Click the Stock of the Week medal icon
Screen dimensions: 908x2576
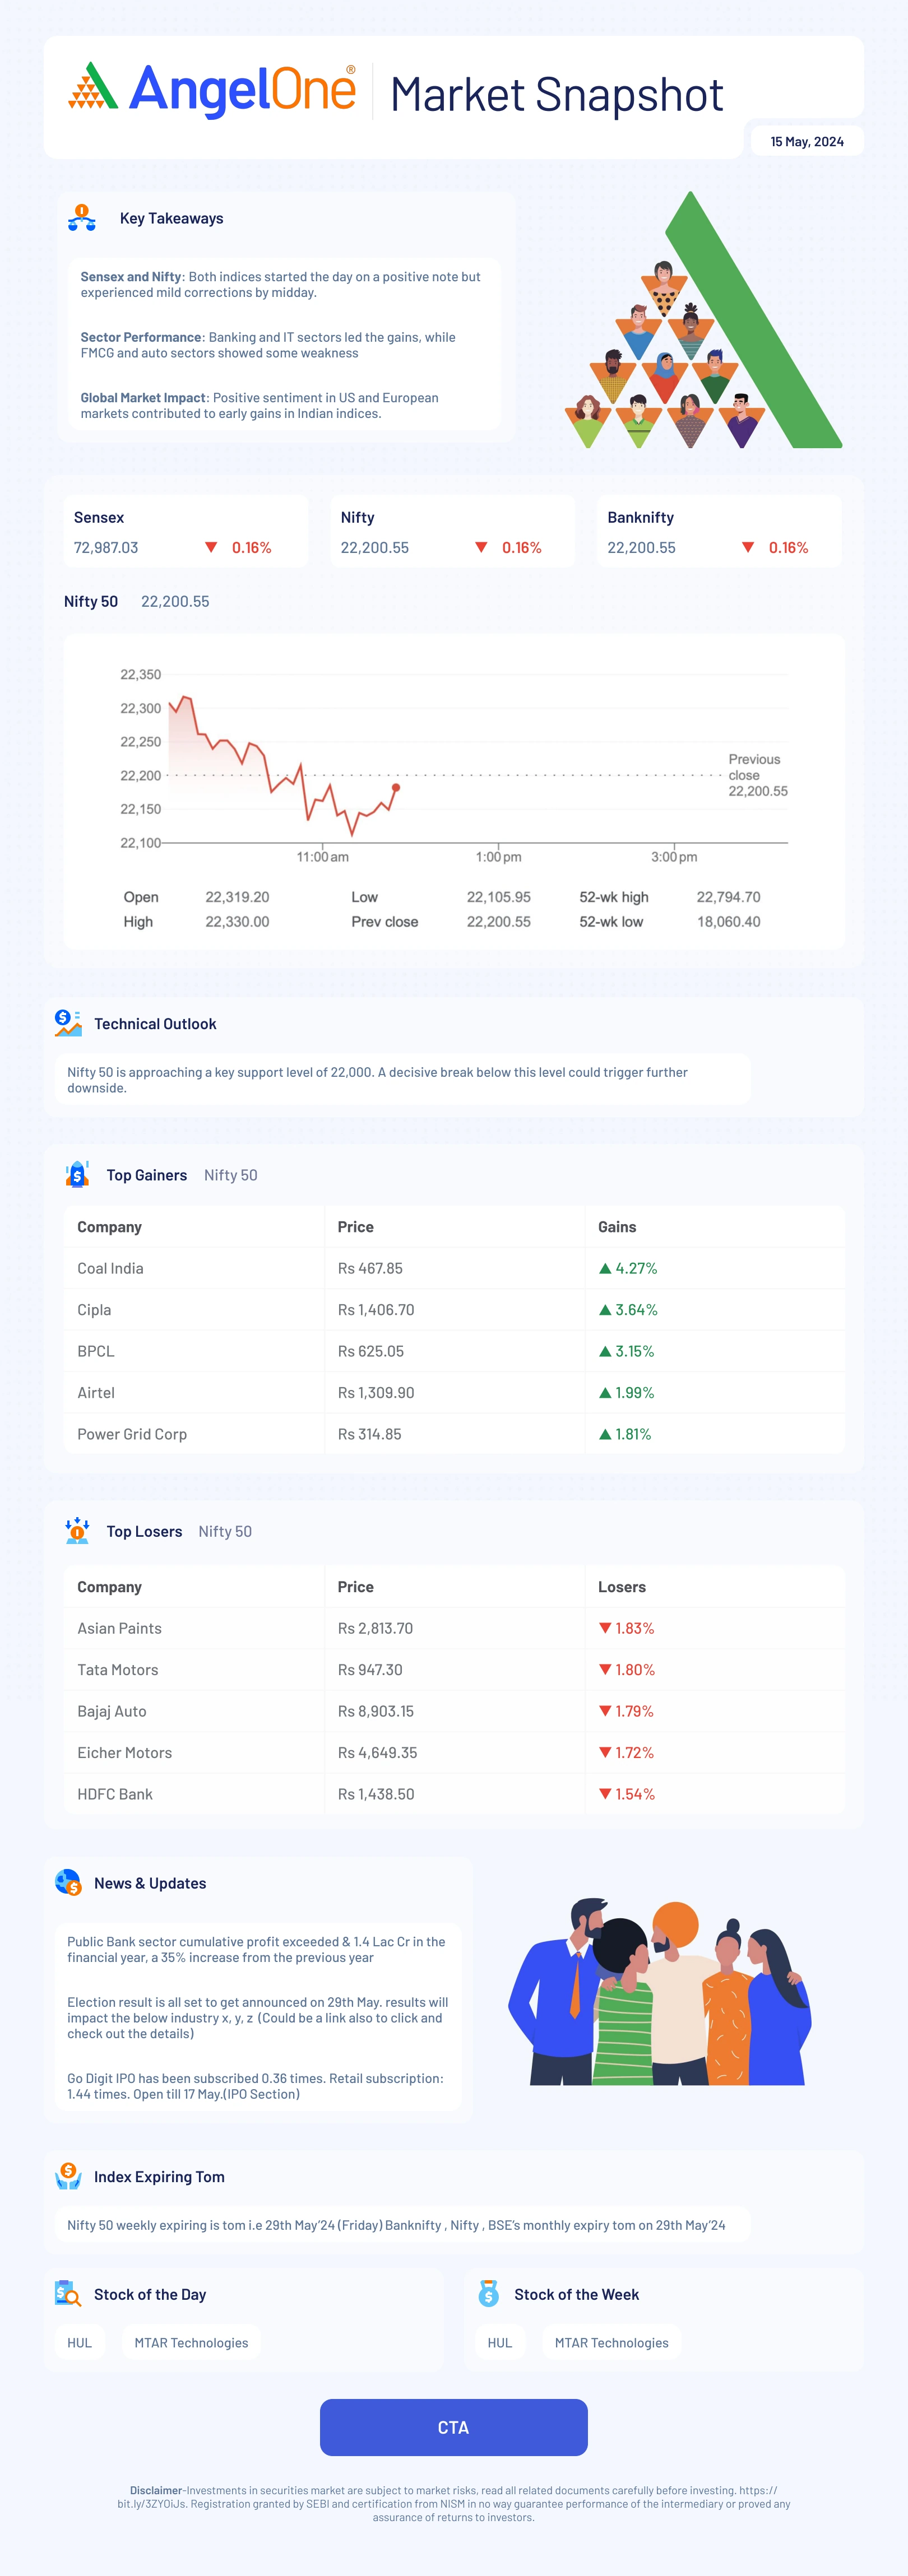(488, 2294)
